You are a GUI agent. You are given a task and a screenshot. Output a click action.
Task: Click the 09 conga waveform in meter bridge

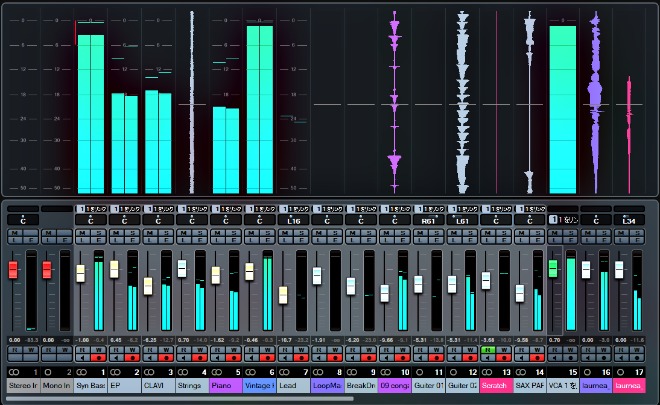tap(394, 102)
